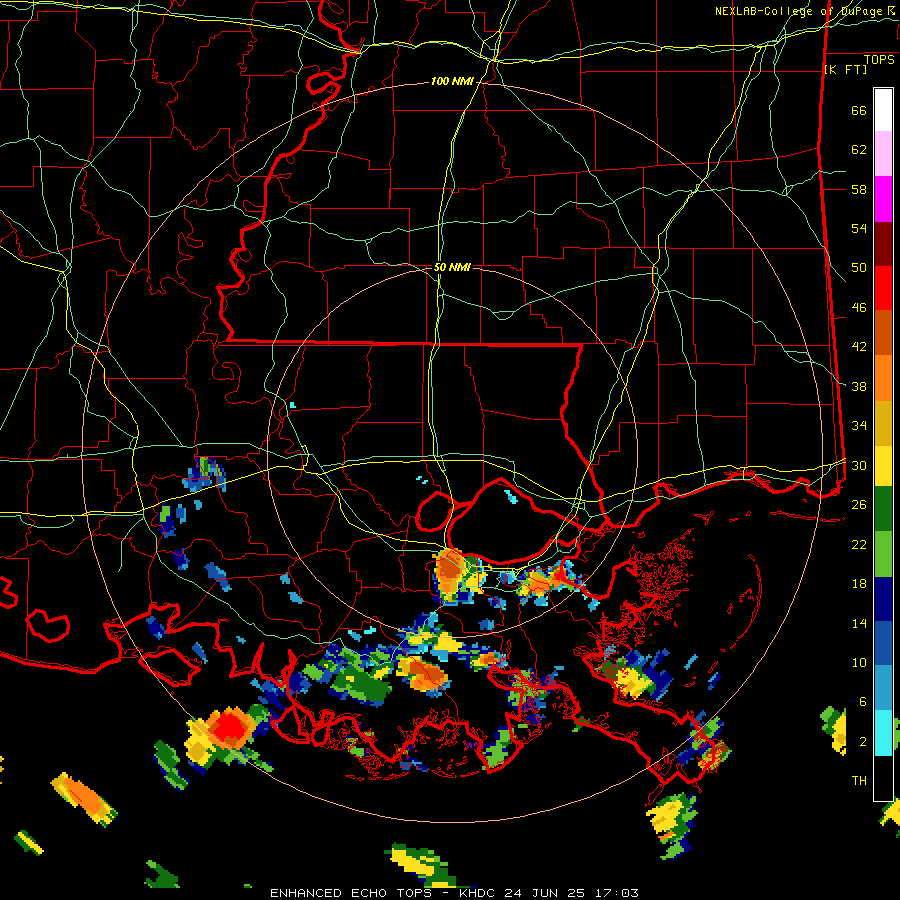Click the TH legend label
Screen dimensions: 900x900
859,781
